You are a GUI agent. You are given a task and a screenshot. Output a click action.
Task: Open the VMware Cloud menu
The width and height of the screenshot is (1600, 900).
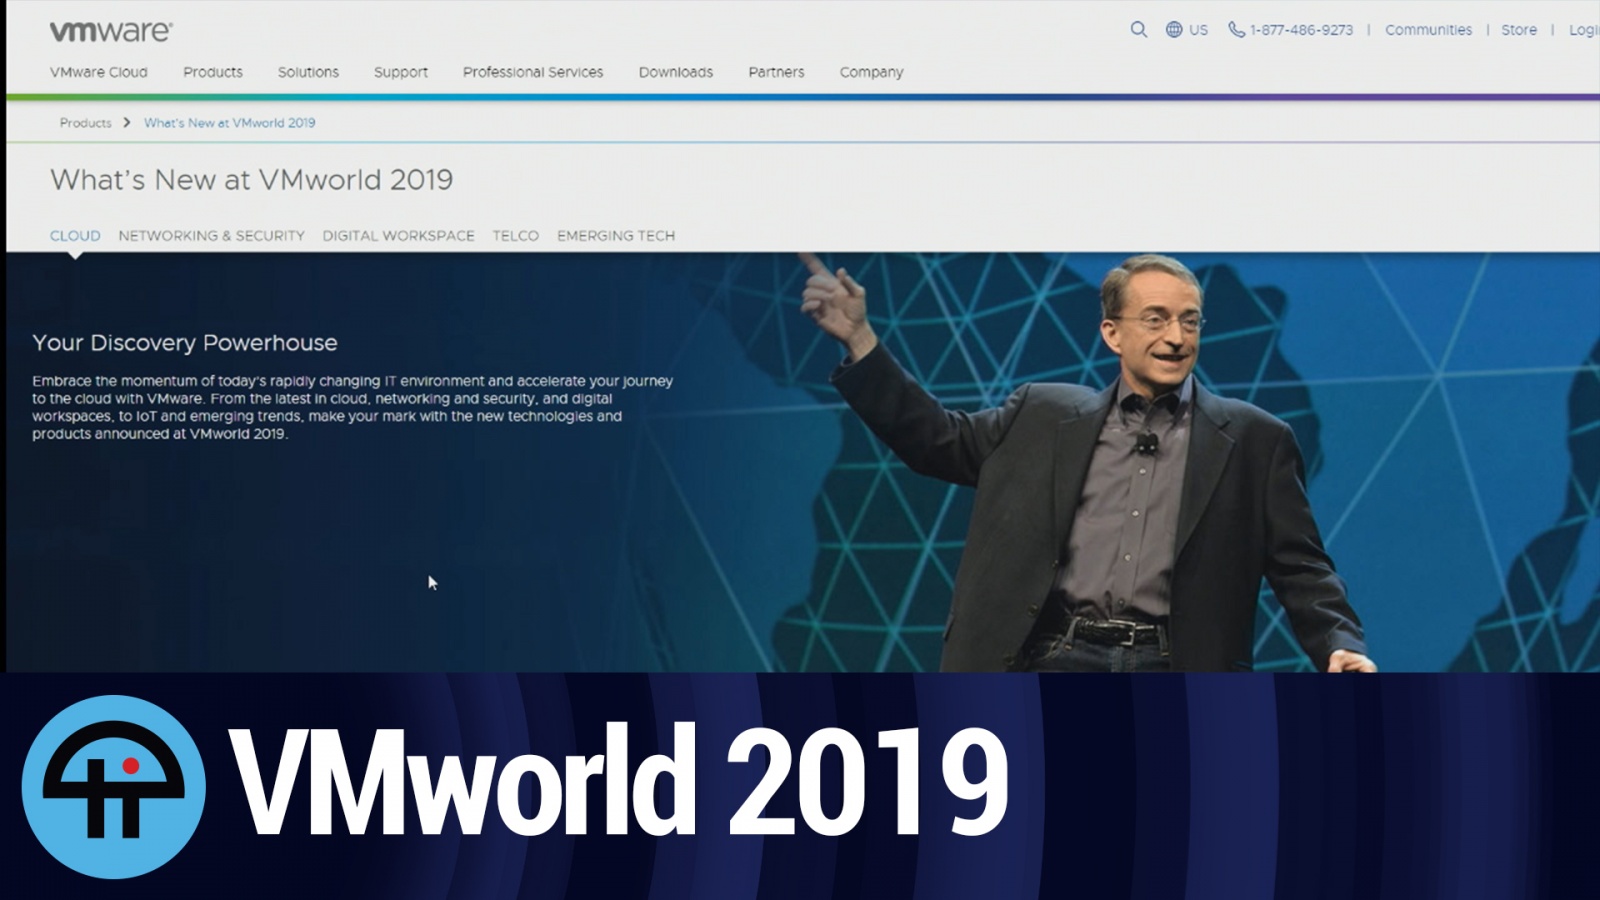pyautogui.click(x=99, y=72)
